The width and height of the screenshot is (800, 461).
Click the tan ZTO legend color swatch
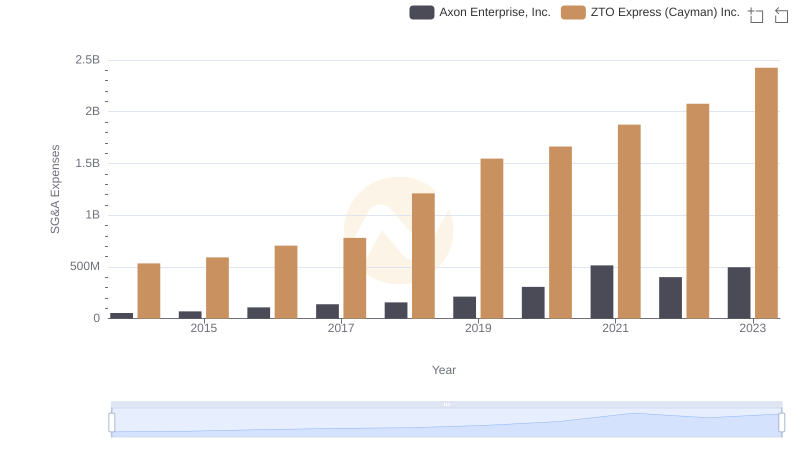[573, 12]
